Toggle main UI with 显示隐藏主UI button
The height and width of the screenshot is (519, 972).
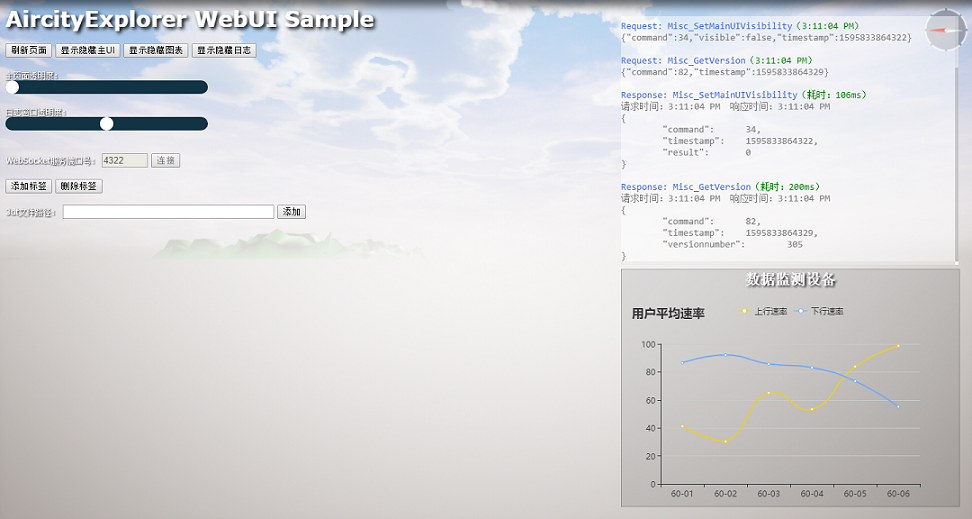[87, 50]
